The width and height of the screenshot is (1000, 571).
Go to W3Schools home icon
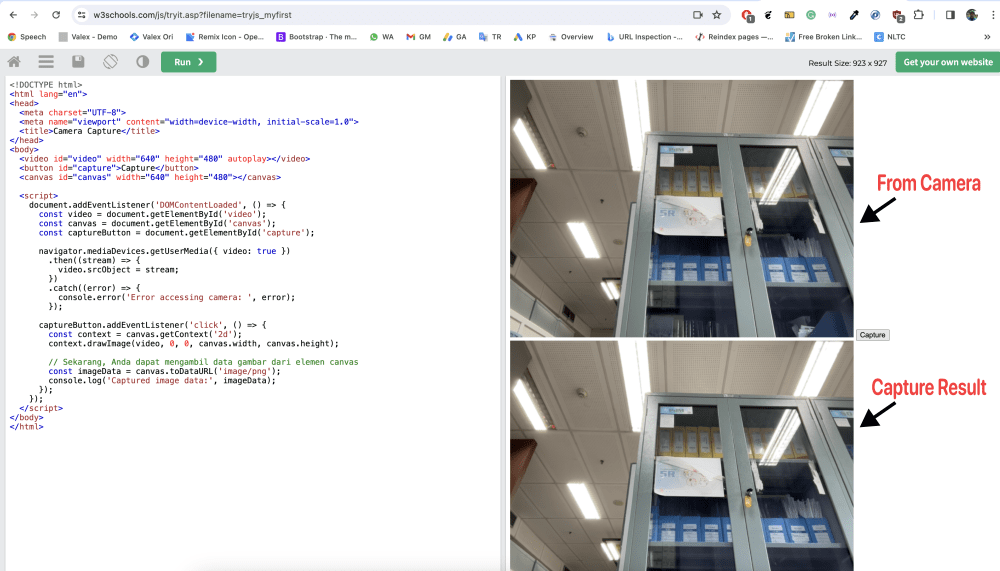[x=13, y=62]
